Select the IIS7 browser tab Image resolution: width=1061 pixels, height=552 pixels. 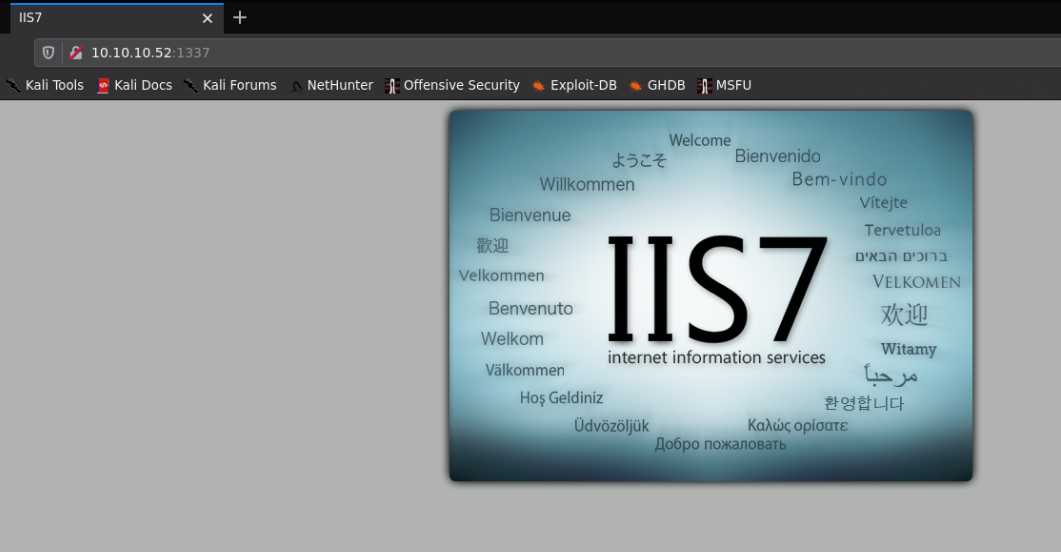[116, 18]
